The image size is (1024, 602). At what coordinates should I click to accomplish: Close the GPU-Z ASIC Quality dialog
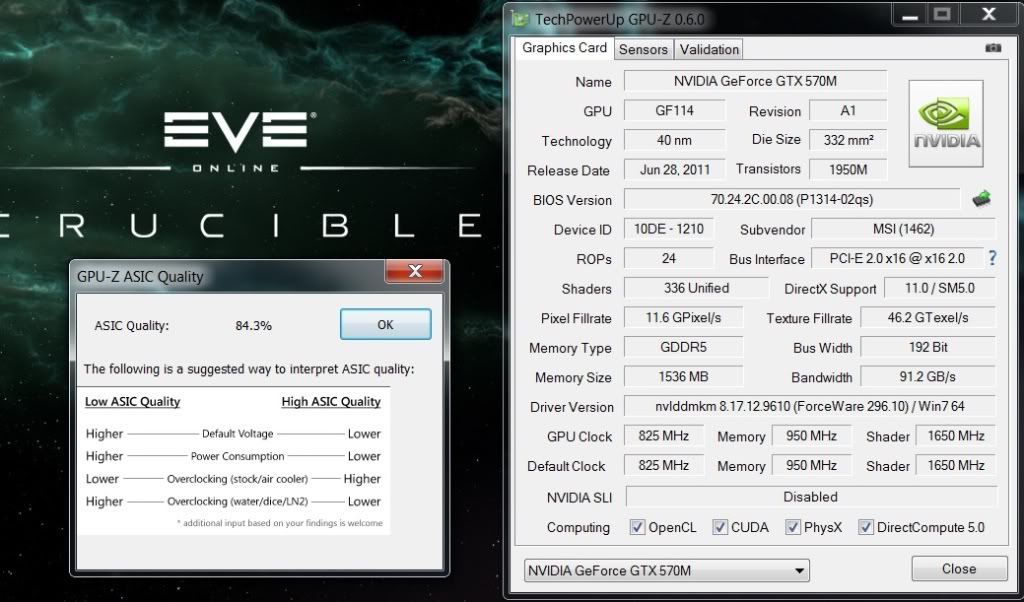(x=414, y=273)
